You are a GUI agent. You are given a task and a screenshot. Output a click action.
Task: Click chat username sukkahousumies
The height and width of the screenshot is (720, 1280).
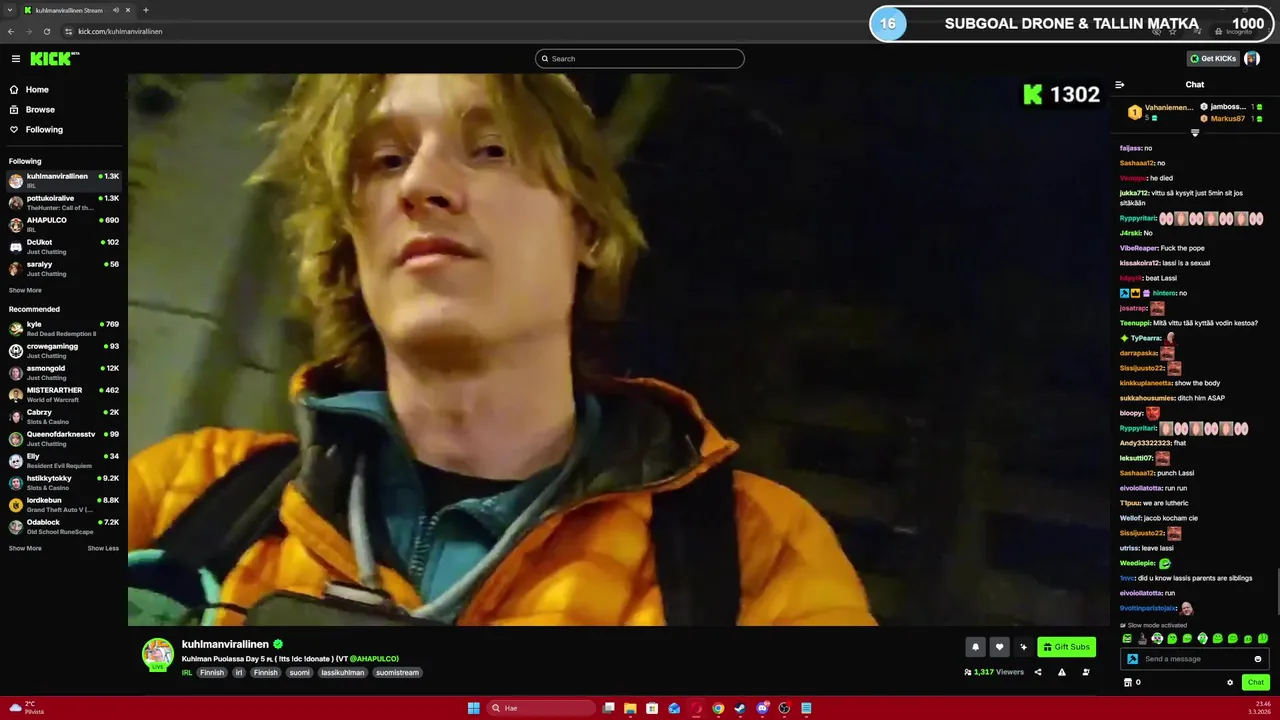tap(1147, 398)
